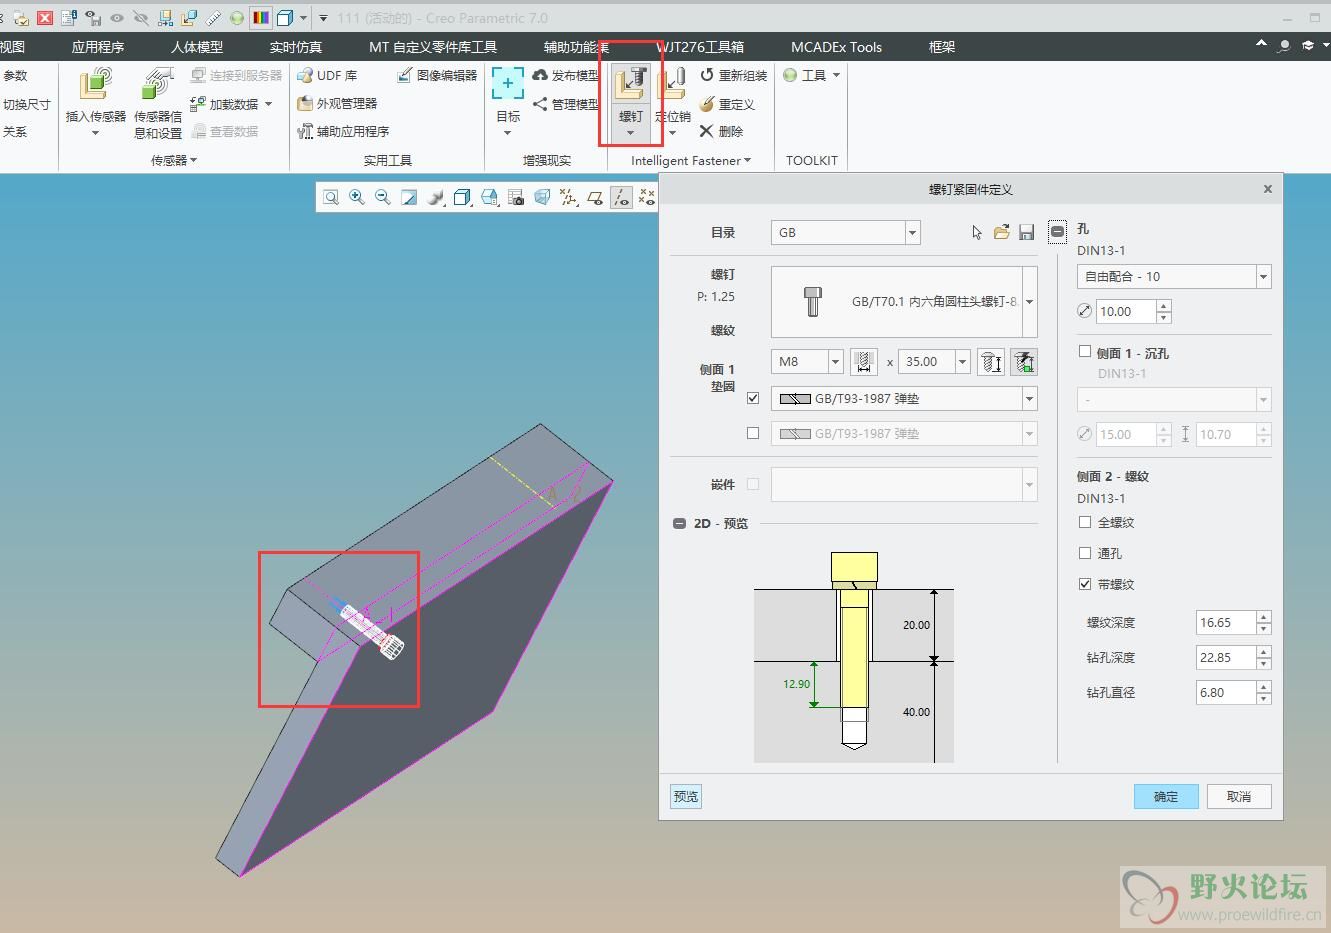Open the 框架 ribbon tab
Image resolution: width=1331 pixels, height=933 pixels.
[x=942, y=47]
